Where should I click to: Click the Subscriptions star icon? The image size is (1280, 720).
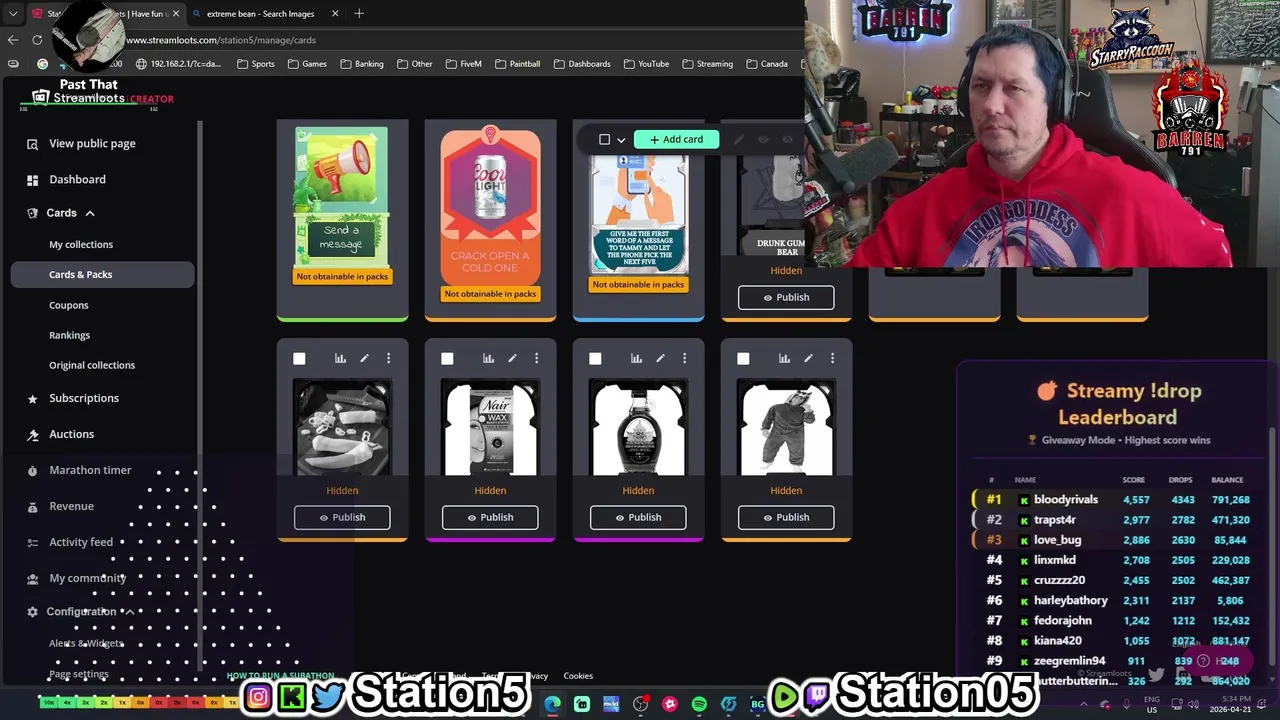point(32,398)
